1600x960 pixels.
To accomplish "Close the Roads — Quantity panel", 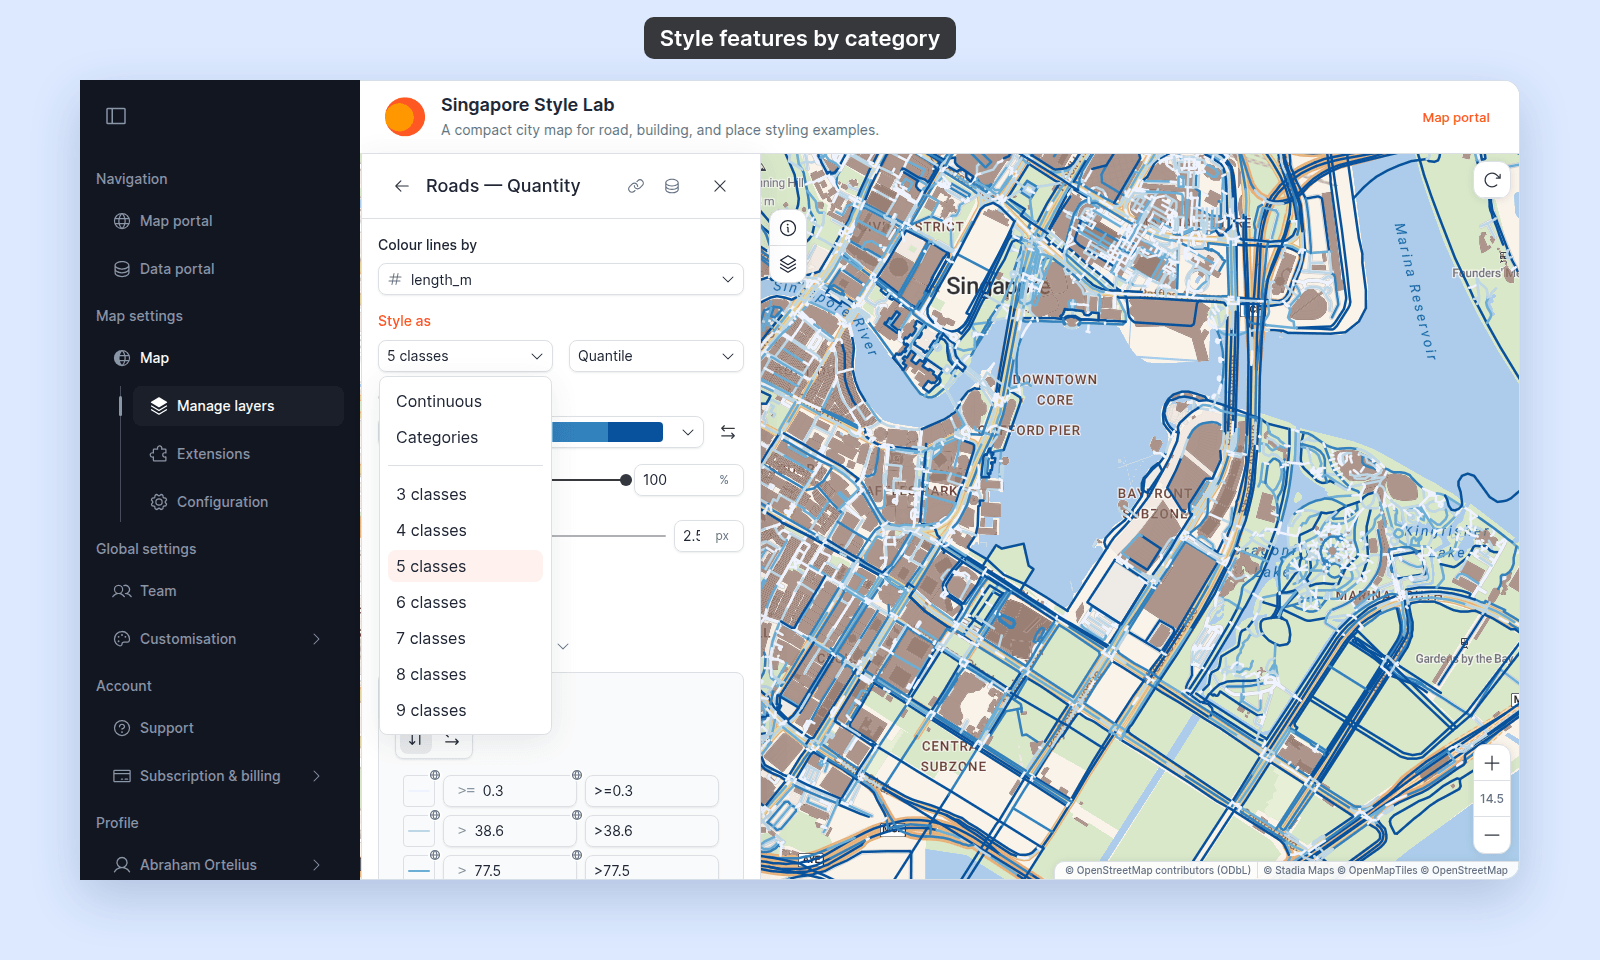I will pos(720,186).
